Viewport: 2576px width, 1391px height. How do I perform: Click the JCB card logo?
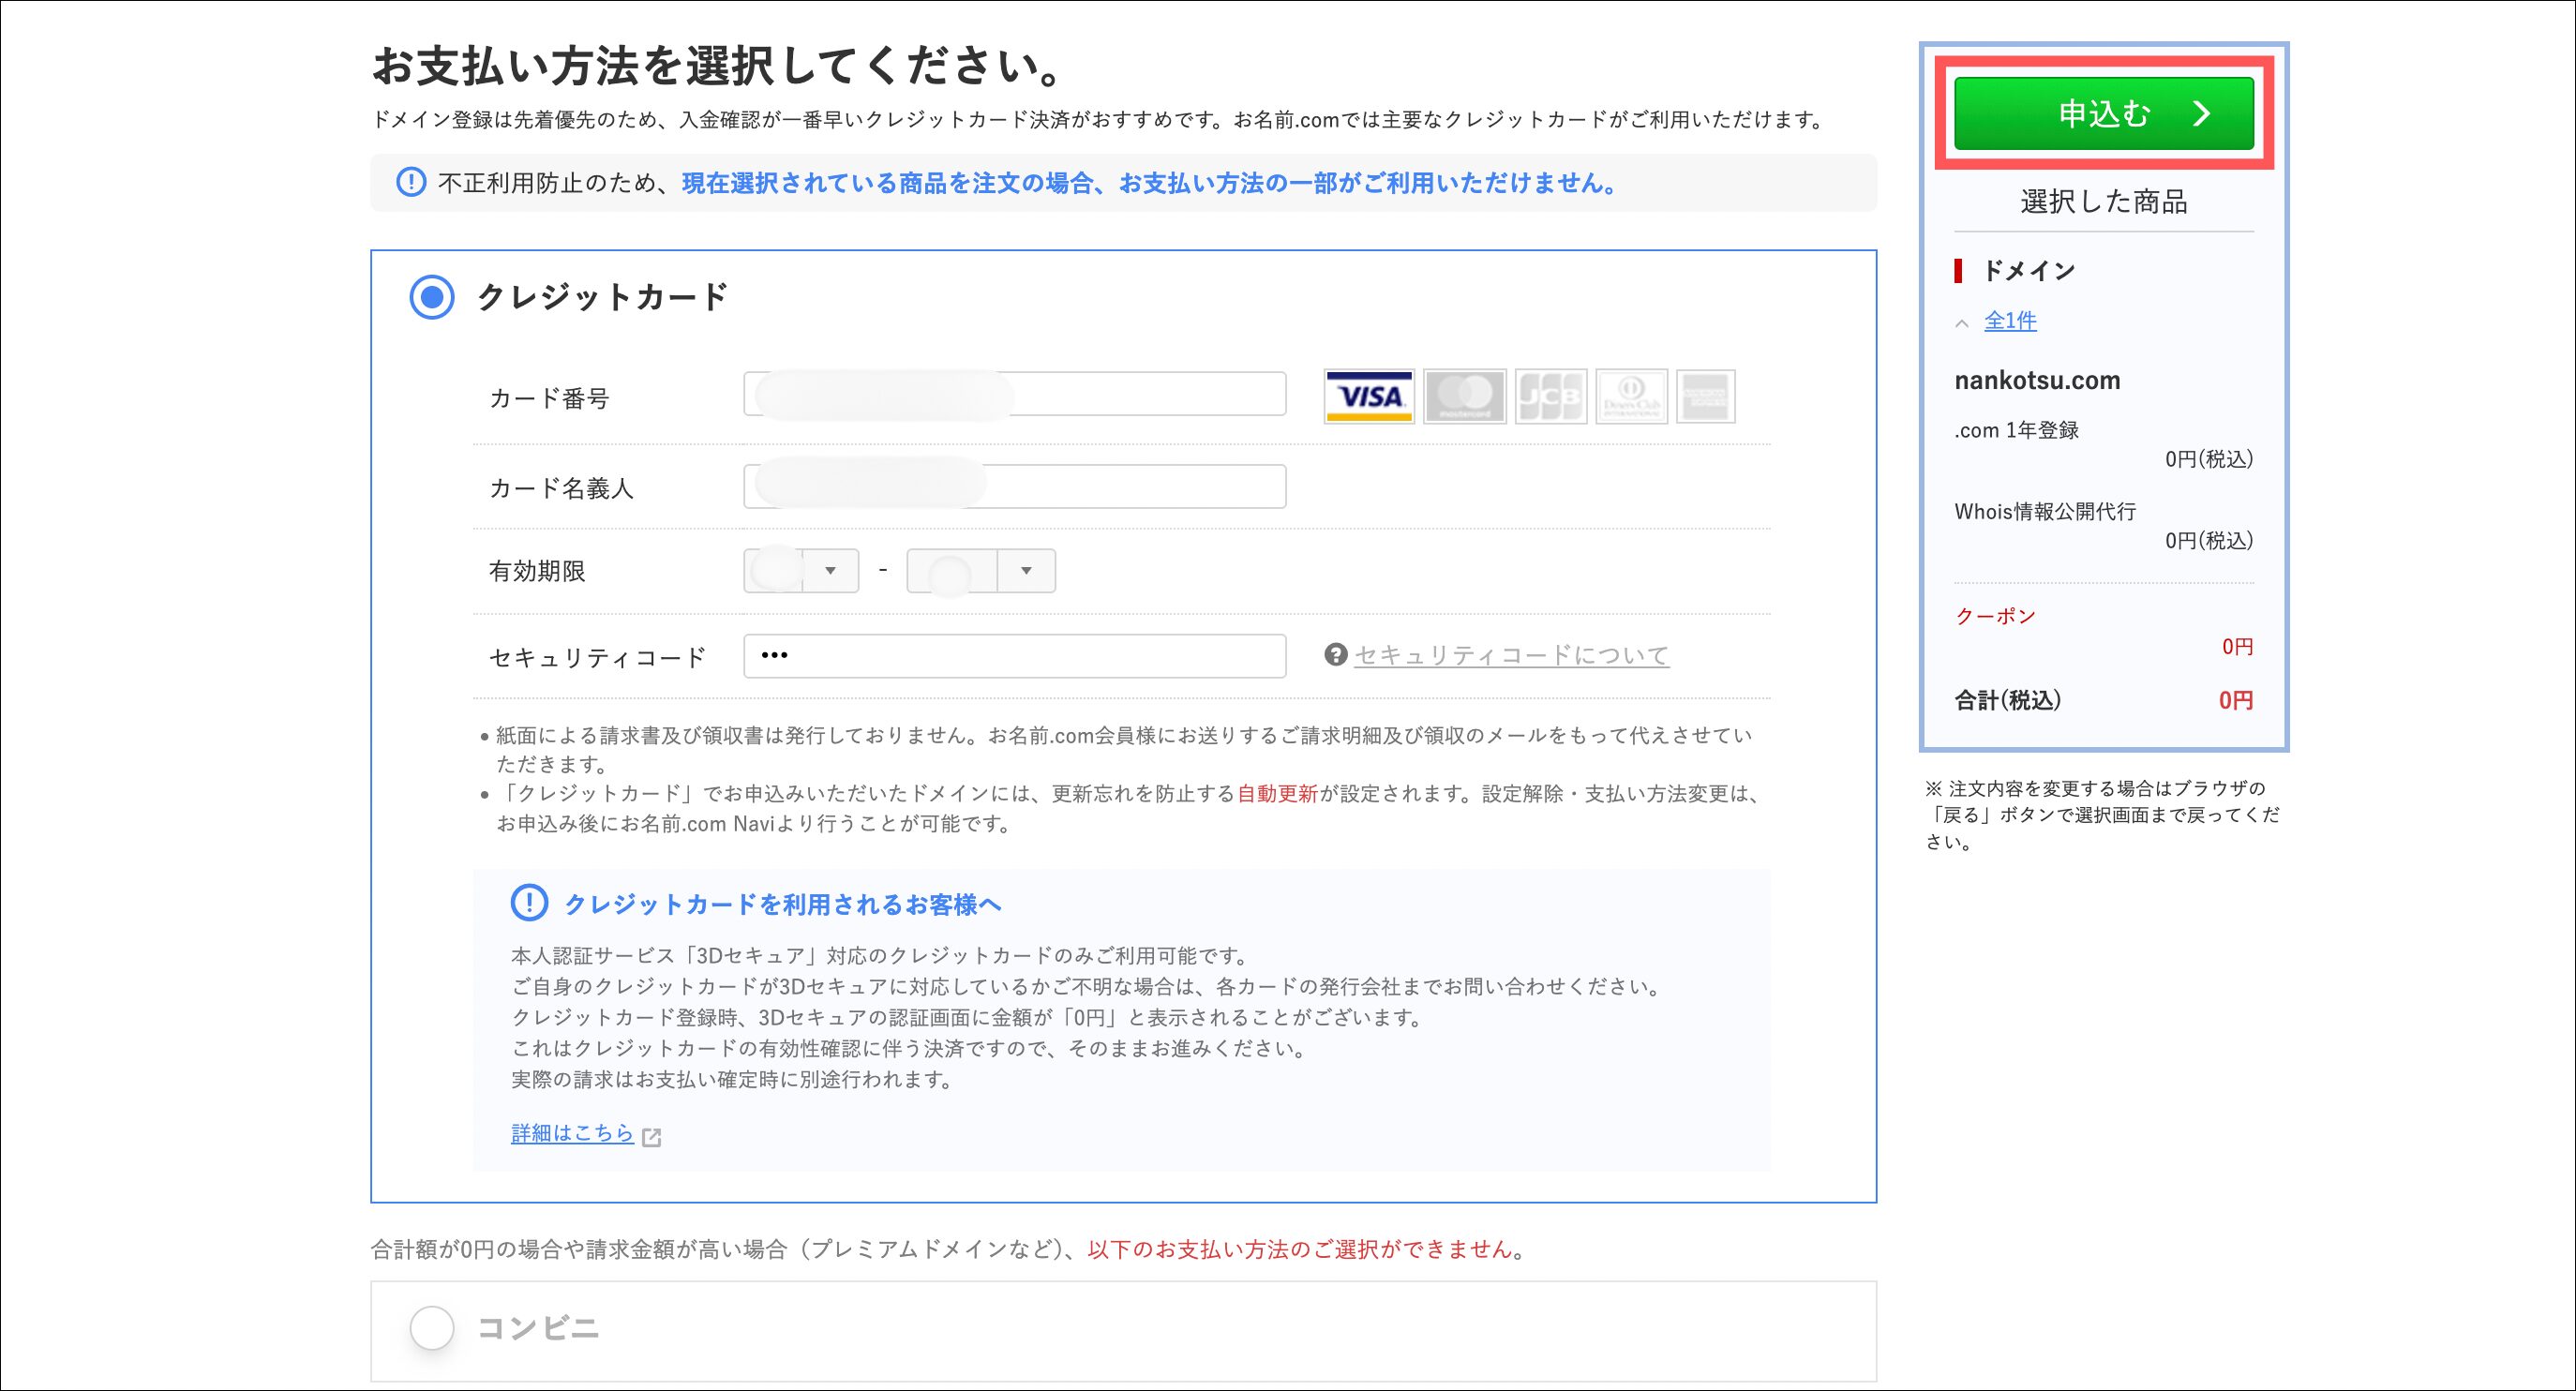1550,397
